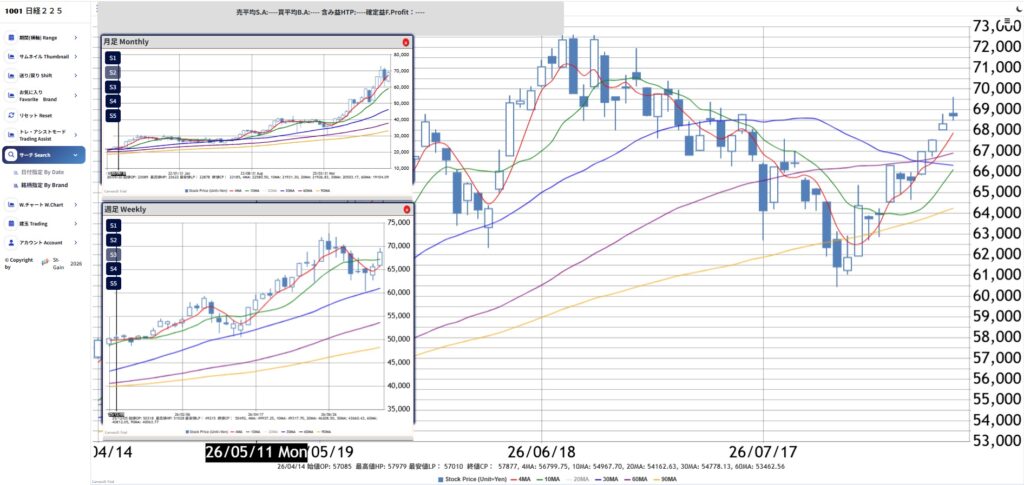Click the Account person icon
The image size is (1024, 485).
coord(11,242)
